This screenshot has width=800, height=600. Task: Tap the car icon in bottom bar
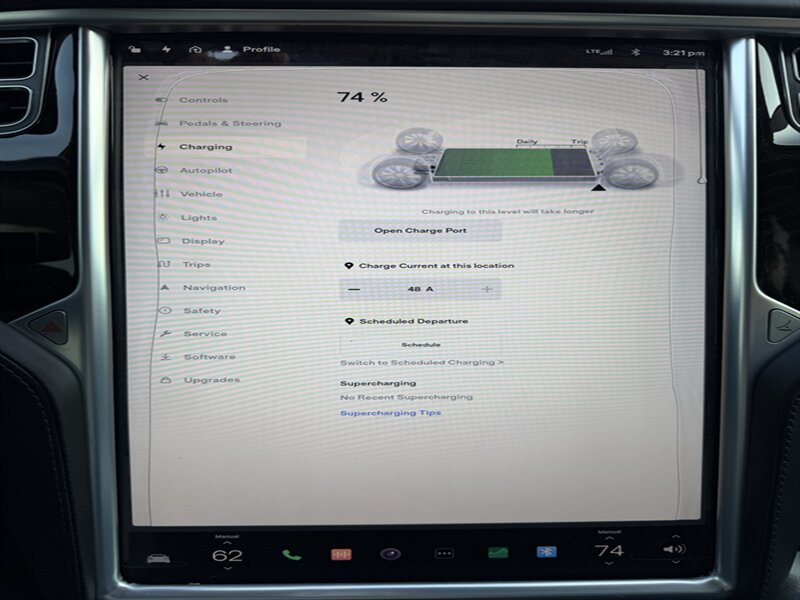tap(158, 557)
